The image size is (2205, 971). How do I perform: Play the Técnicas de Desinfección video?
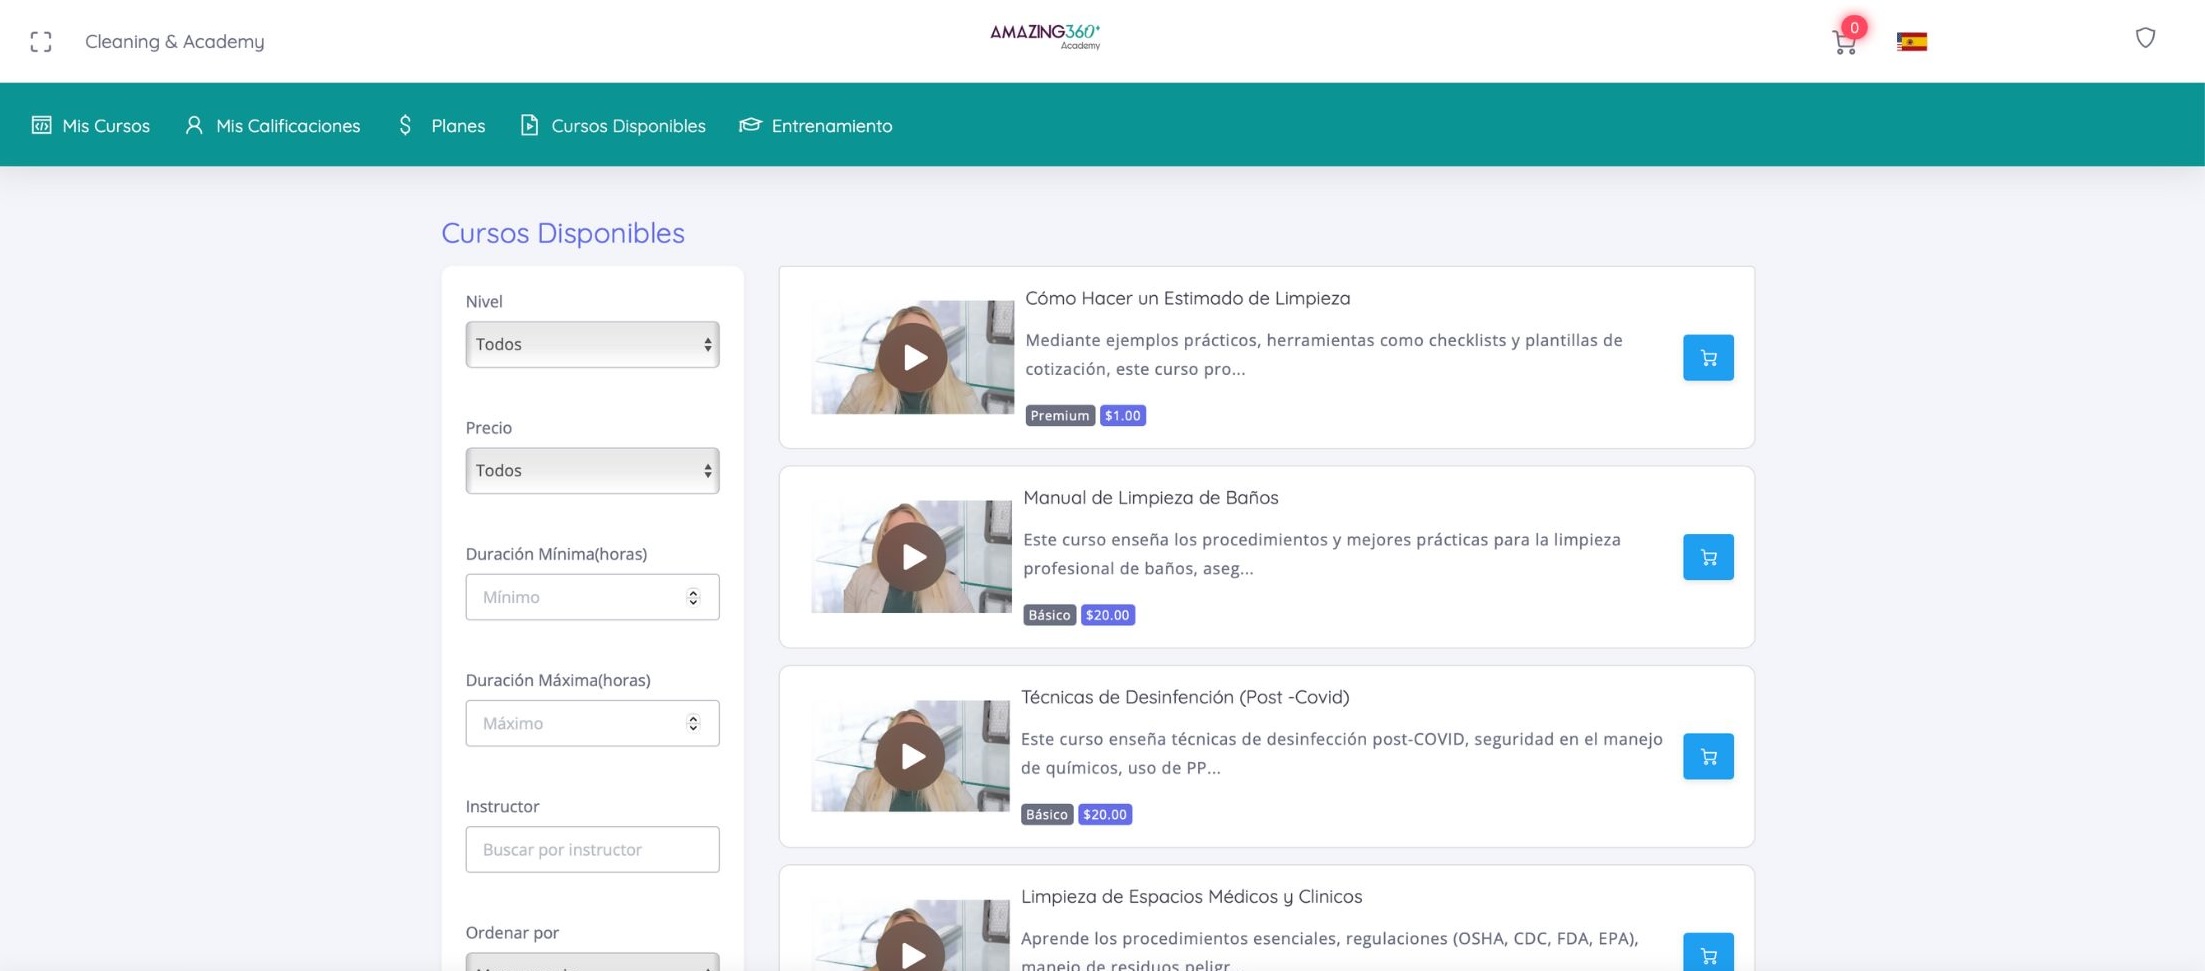click(911, 755)
